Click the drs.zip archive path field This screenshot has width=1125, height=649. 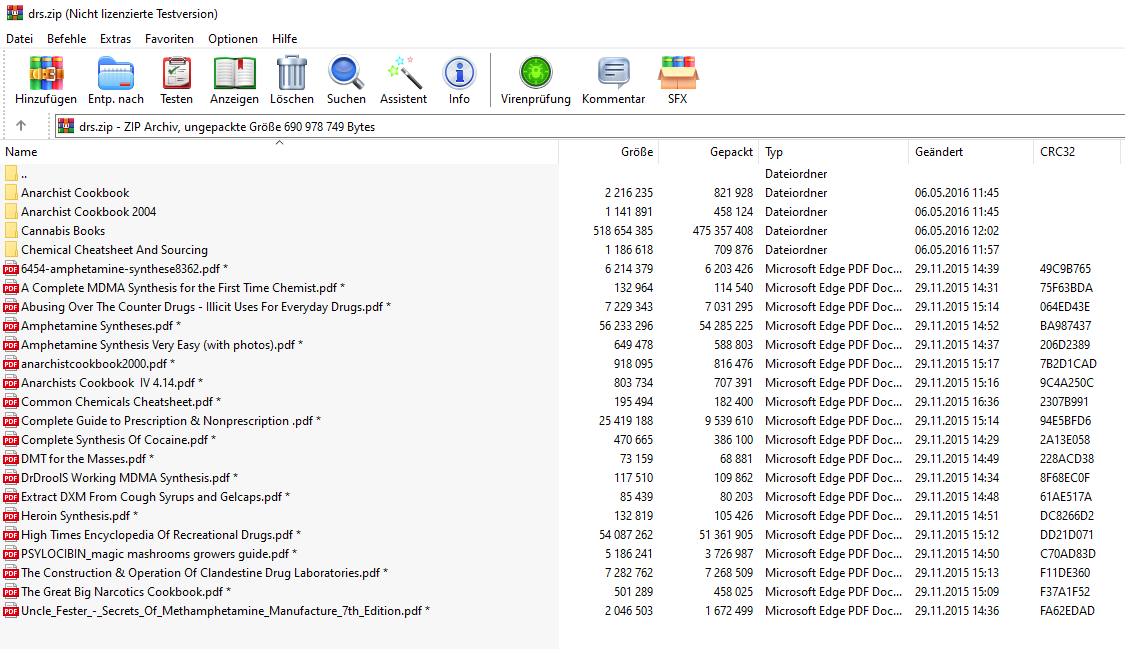pyautogui.click(x=590, y=126)
